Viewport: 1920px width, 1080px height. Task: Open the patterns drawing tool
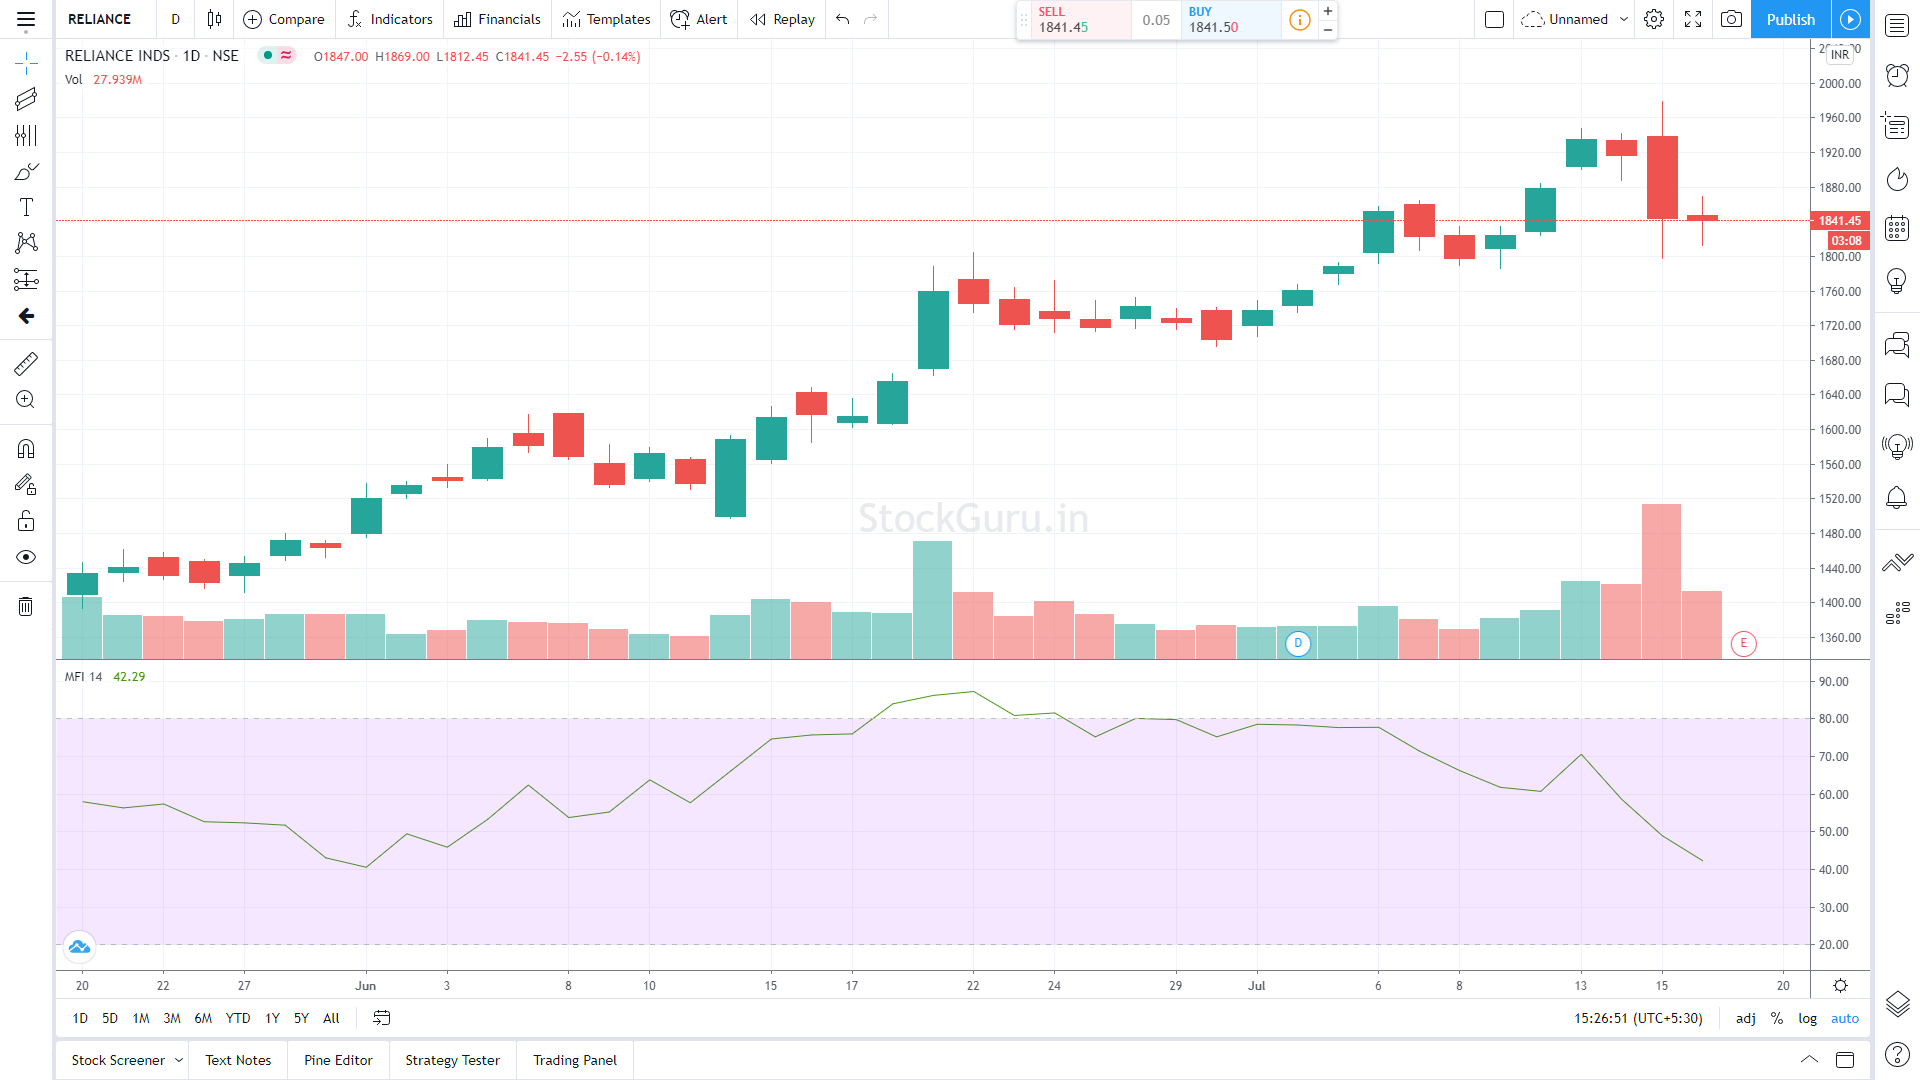pos(26,243)
